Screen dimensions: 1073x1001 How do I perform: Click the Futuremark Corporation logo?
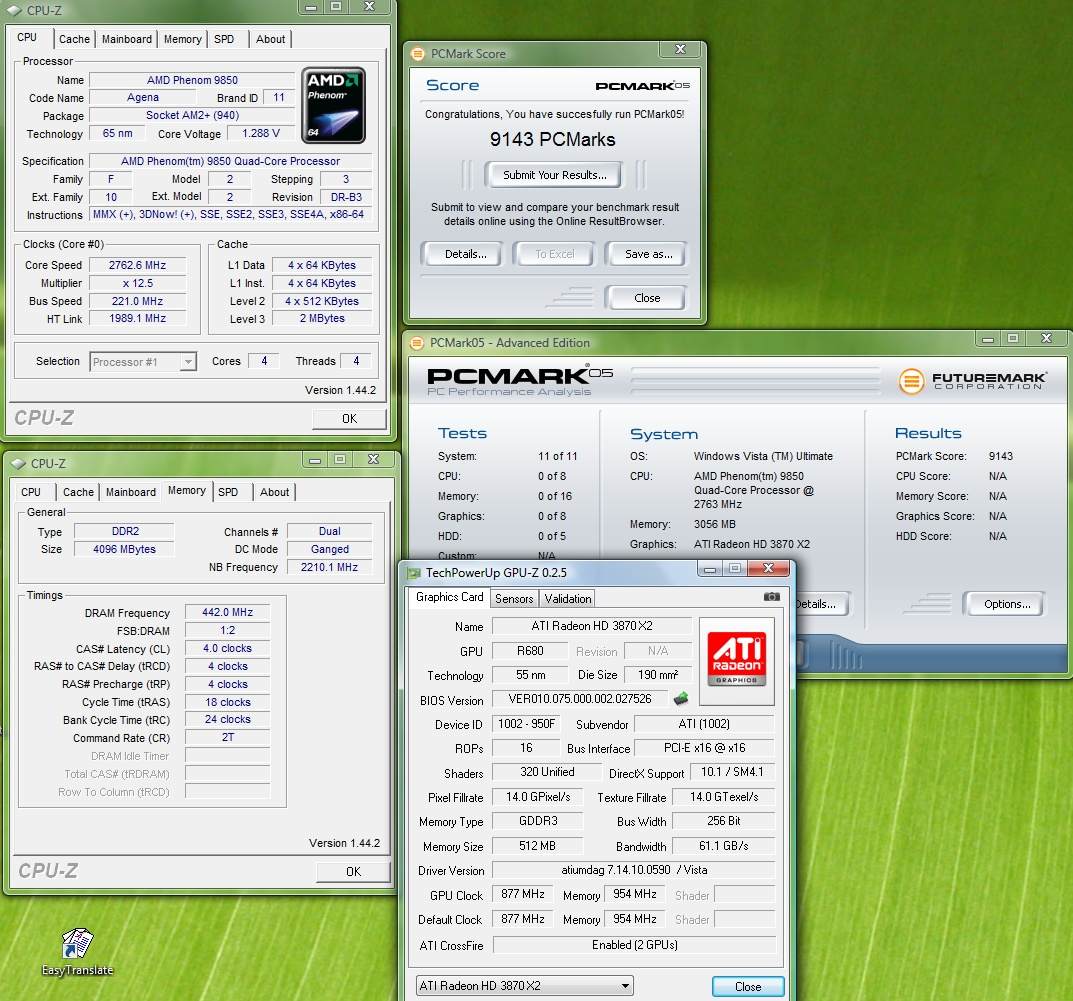[x=972, y=380]
